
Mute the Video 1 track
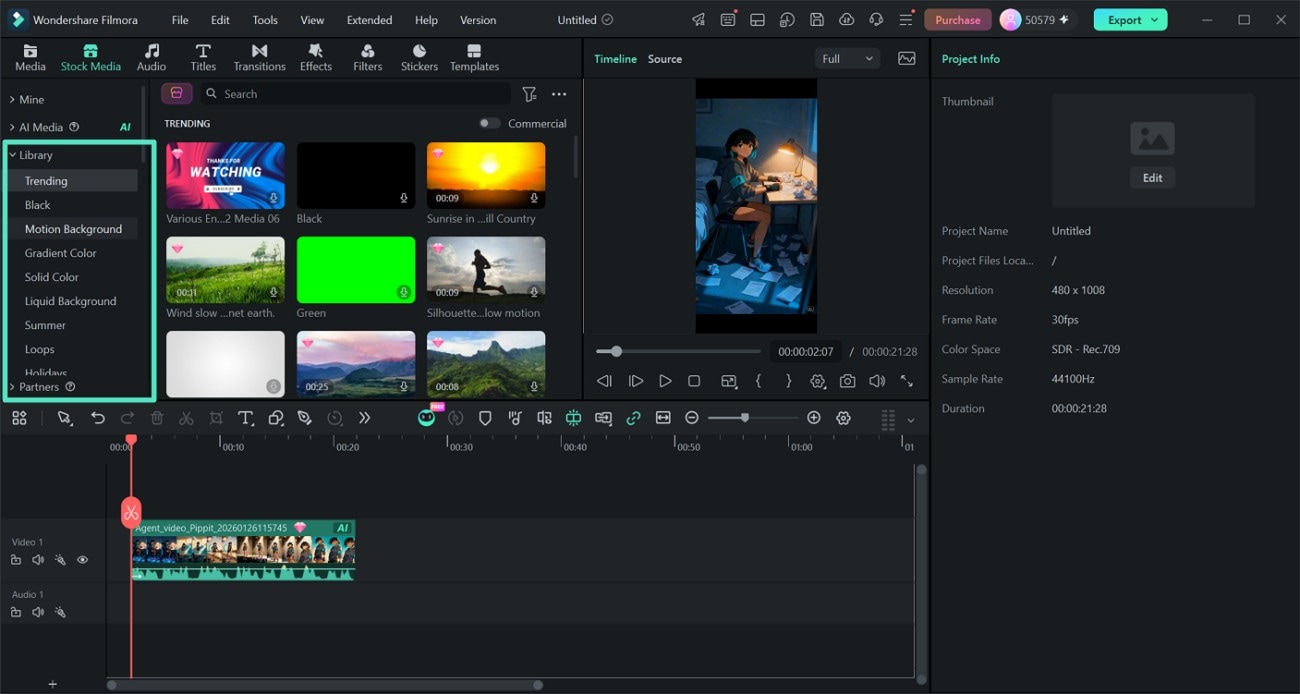tap(38, 560)
